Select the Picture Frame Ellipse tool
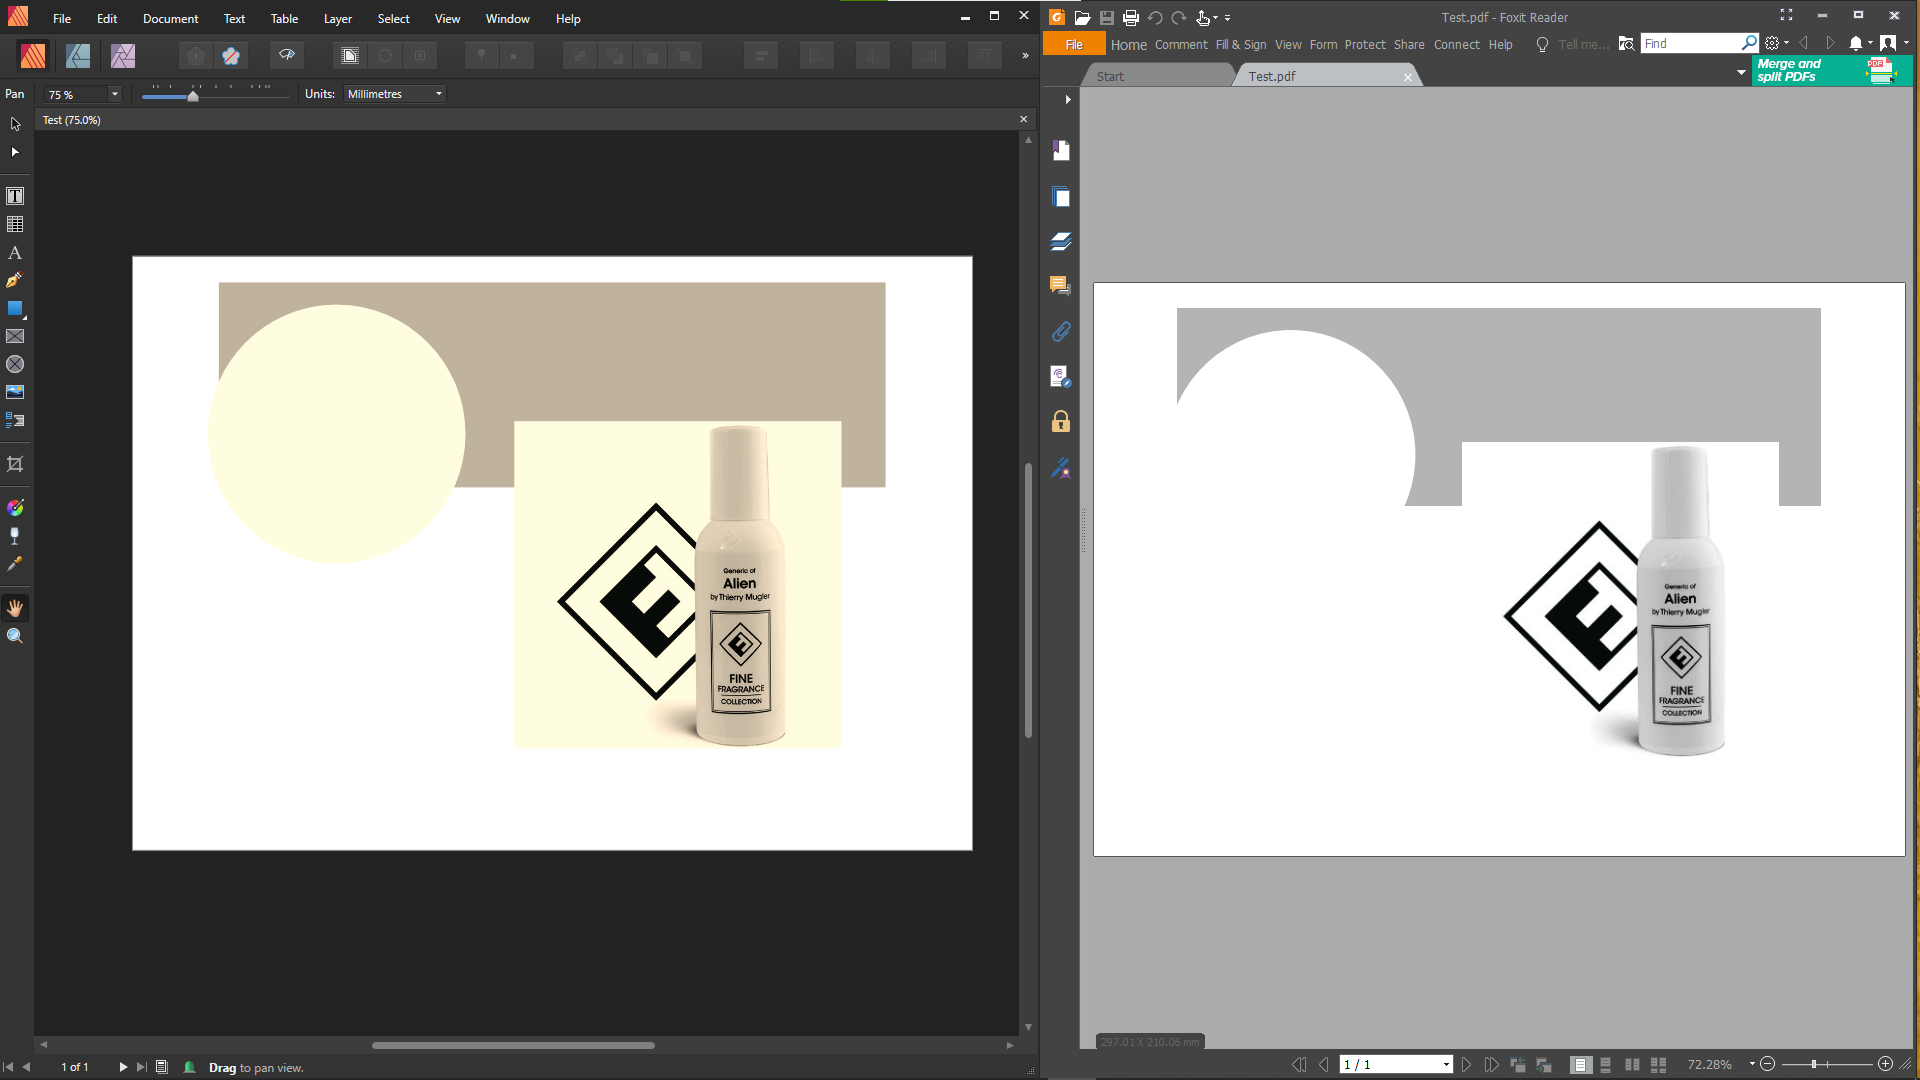 click(15, 365)
